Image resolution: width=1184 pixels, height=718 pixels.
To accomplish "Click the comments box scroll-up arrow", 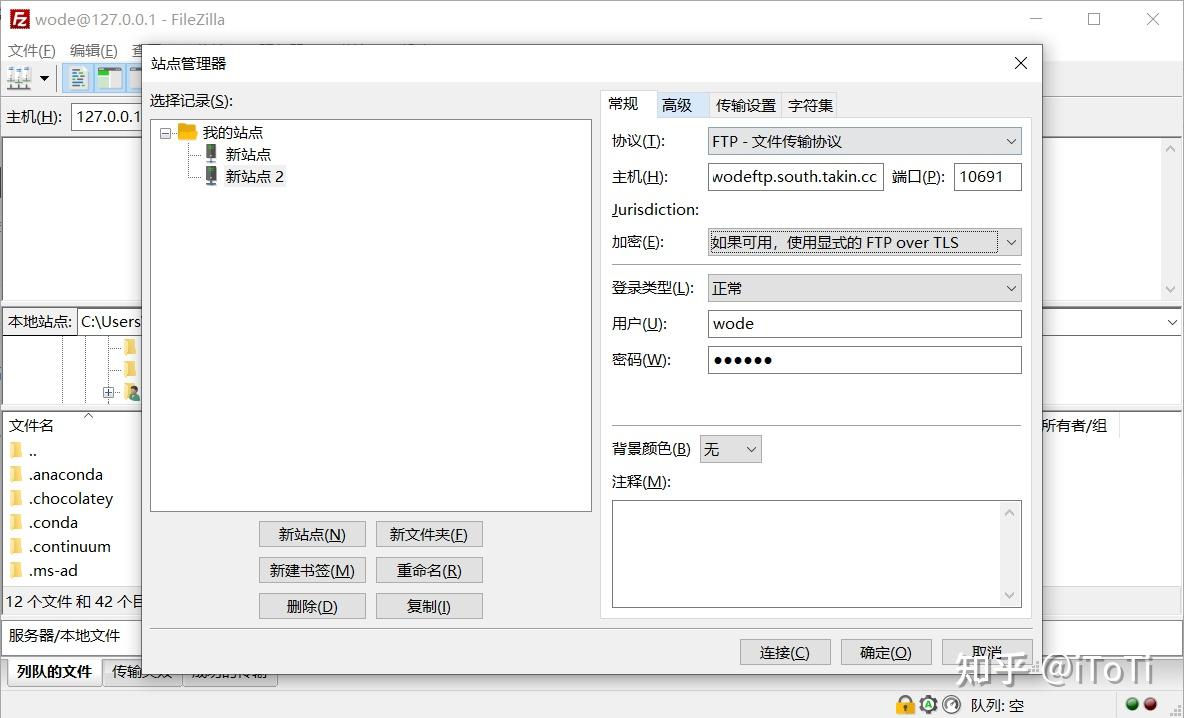I will 1010,513.
